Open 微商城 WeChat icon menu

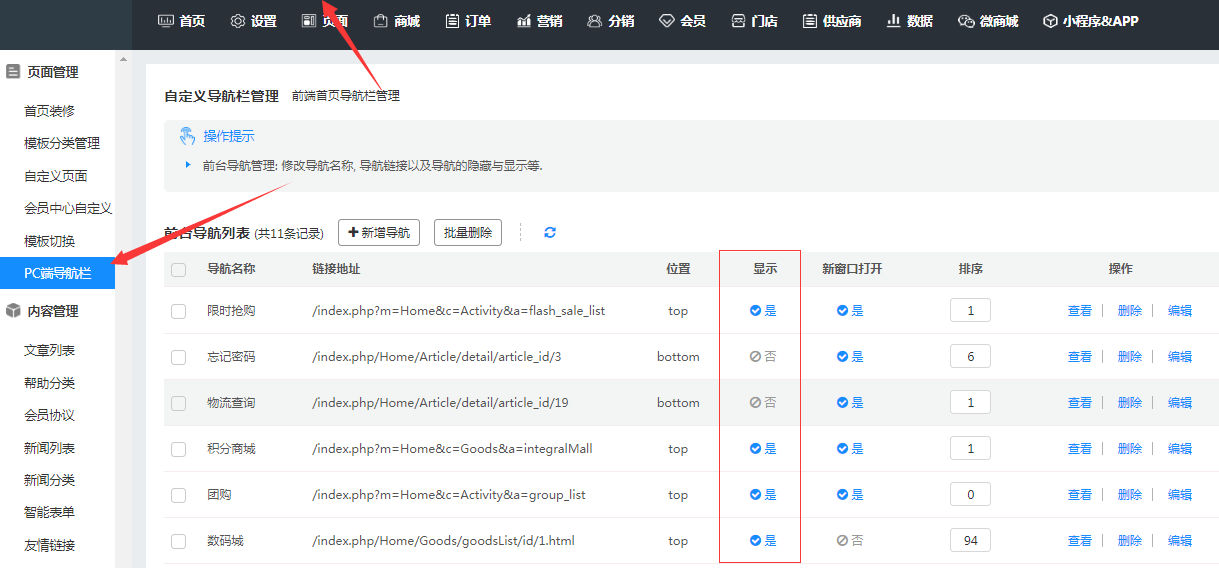point(965,21)
